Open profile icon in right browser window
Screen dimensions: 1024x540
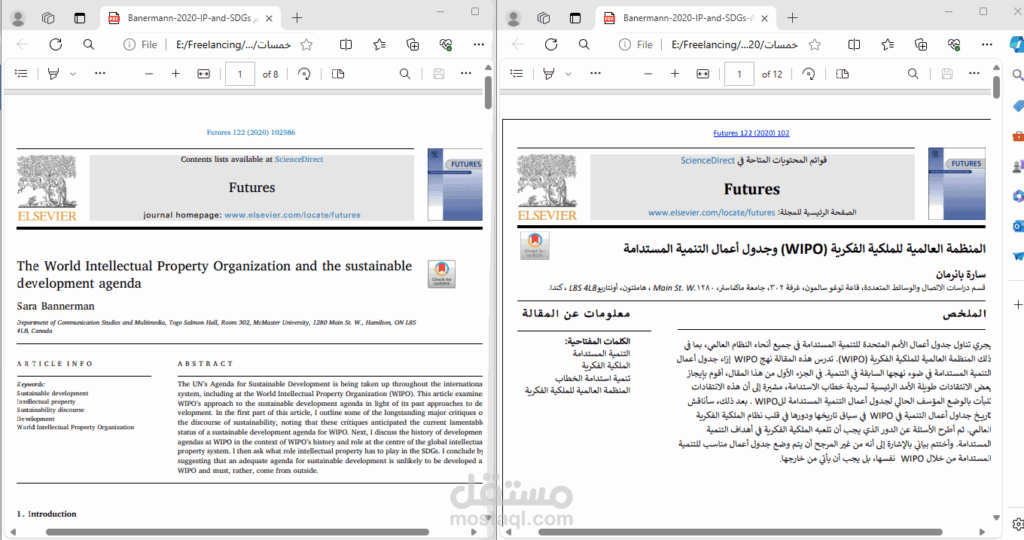514,18
